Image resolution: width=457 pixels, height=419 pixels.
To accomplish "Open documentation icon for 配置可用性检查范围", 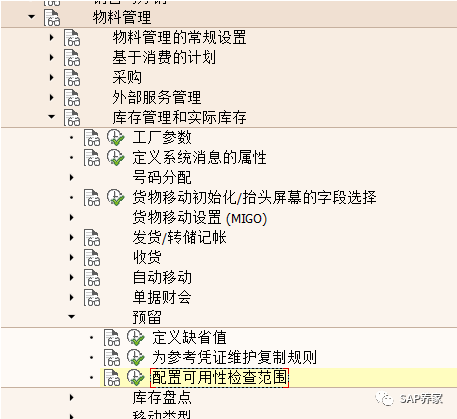I will [112, 378].
